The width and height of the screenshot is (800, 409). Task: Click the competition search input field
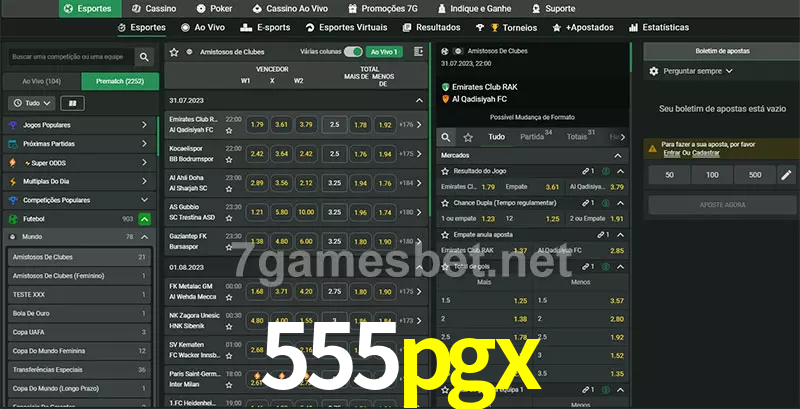(x=69, y=58)
